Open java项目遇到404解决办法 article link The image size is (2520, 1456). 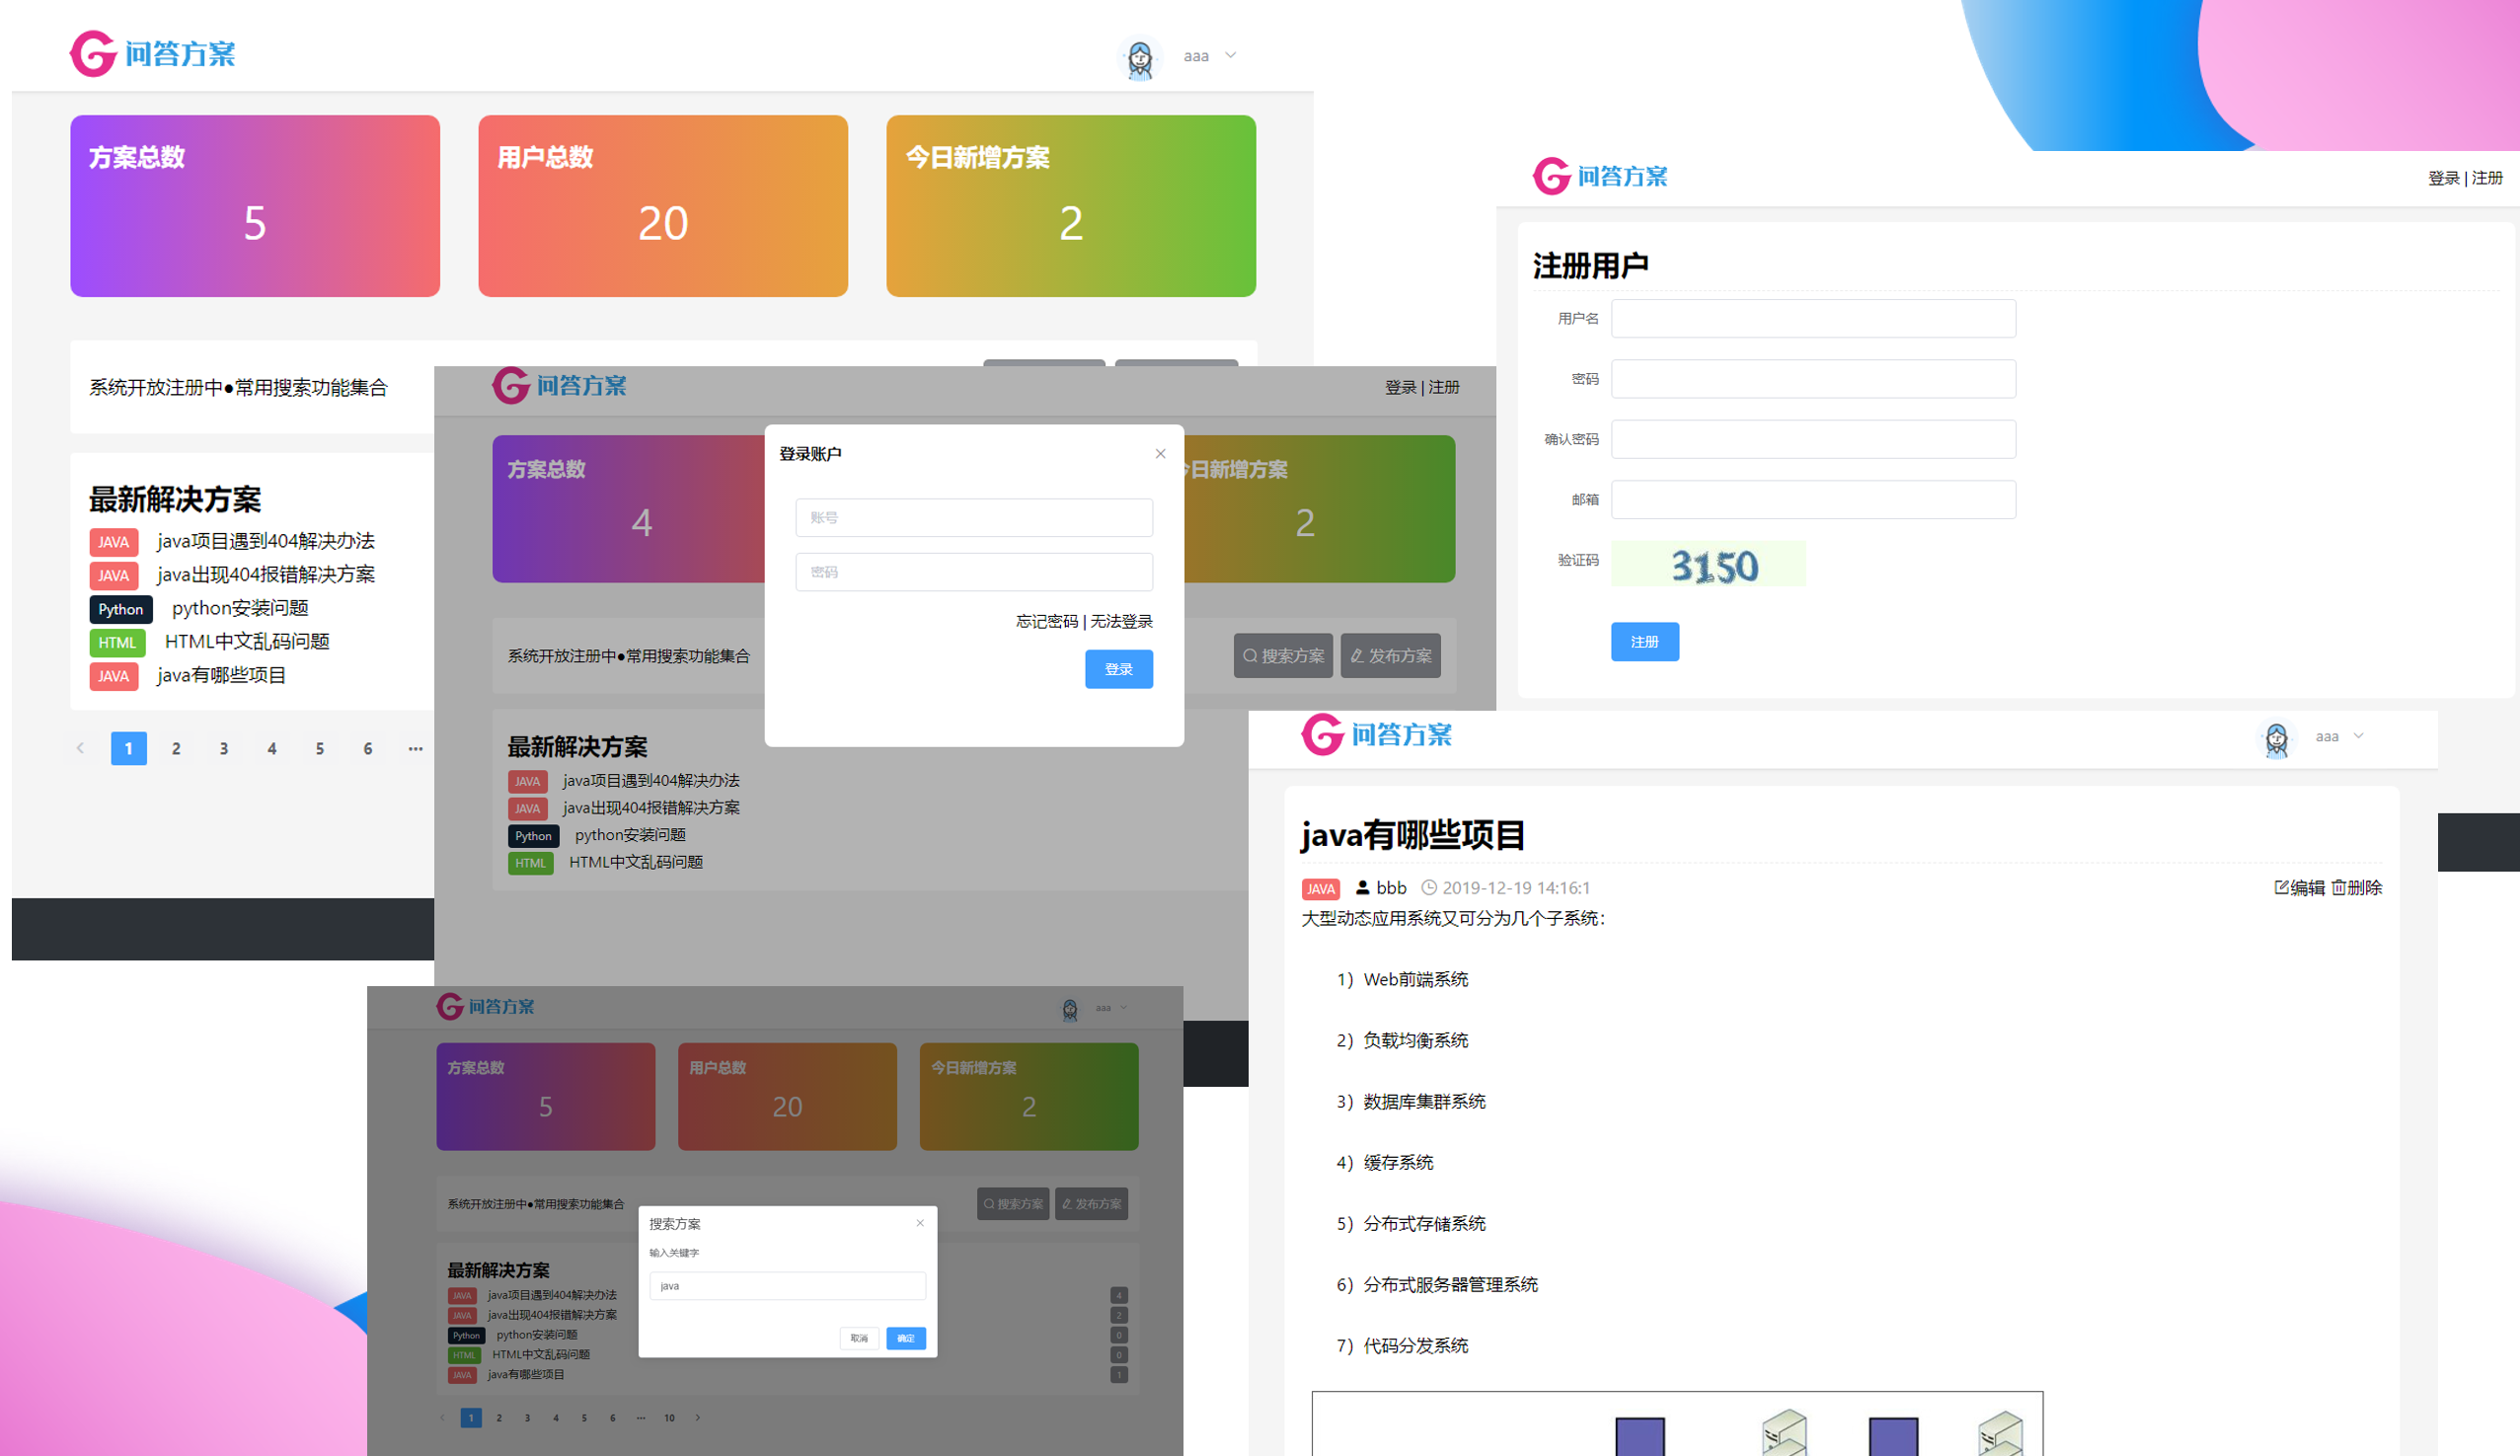point(265,542)
